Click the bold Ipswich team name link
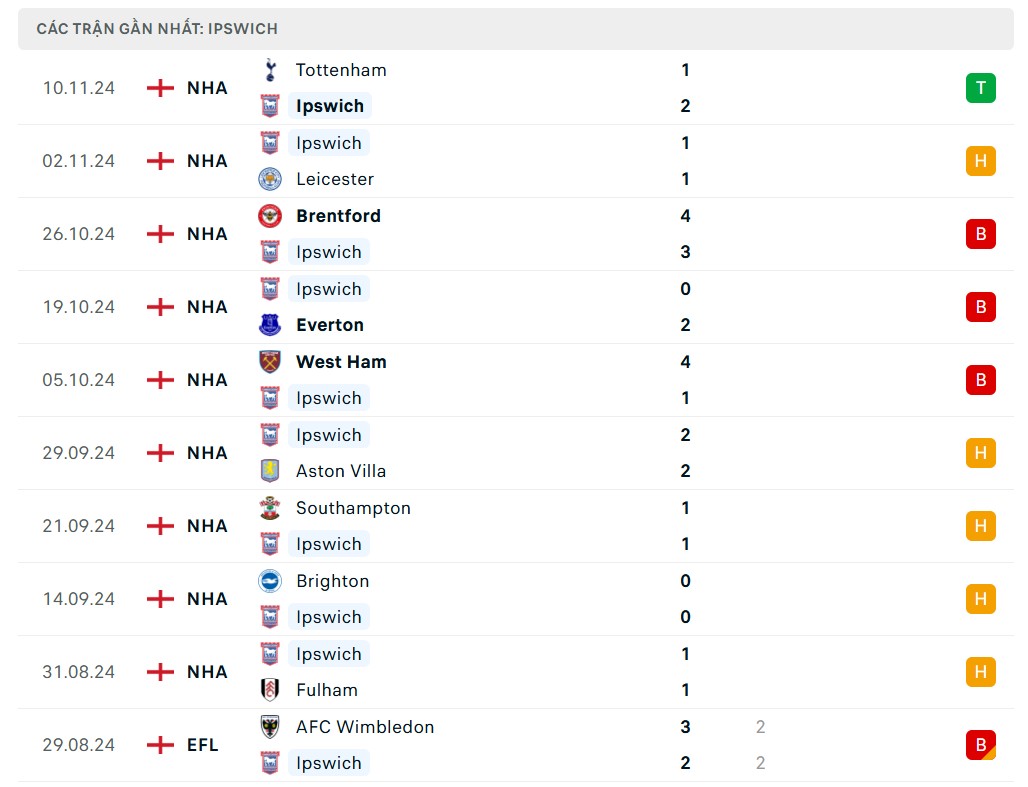This screenshot has width=1028, height=787. [330, 106]
